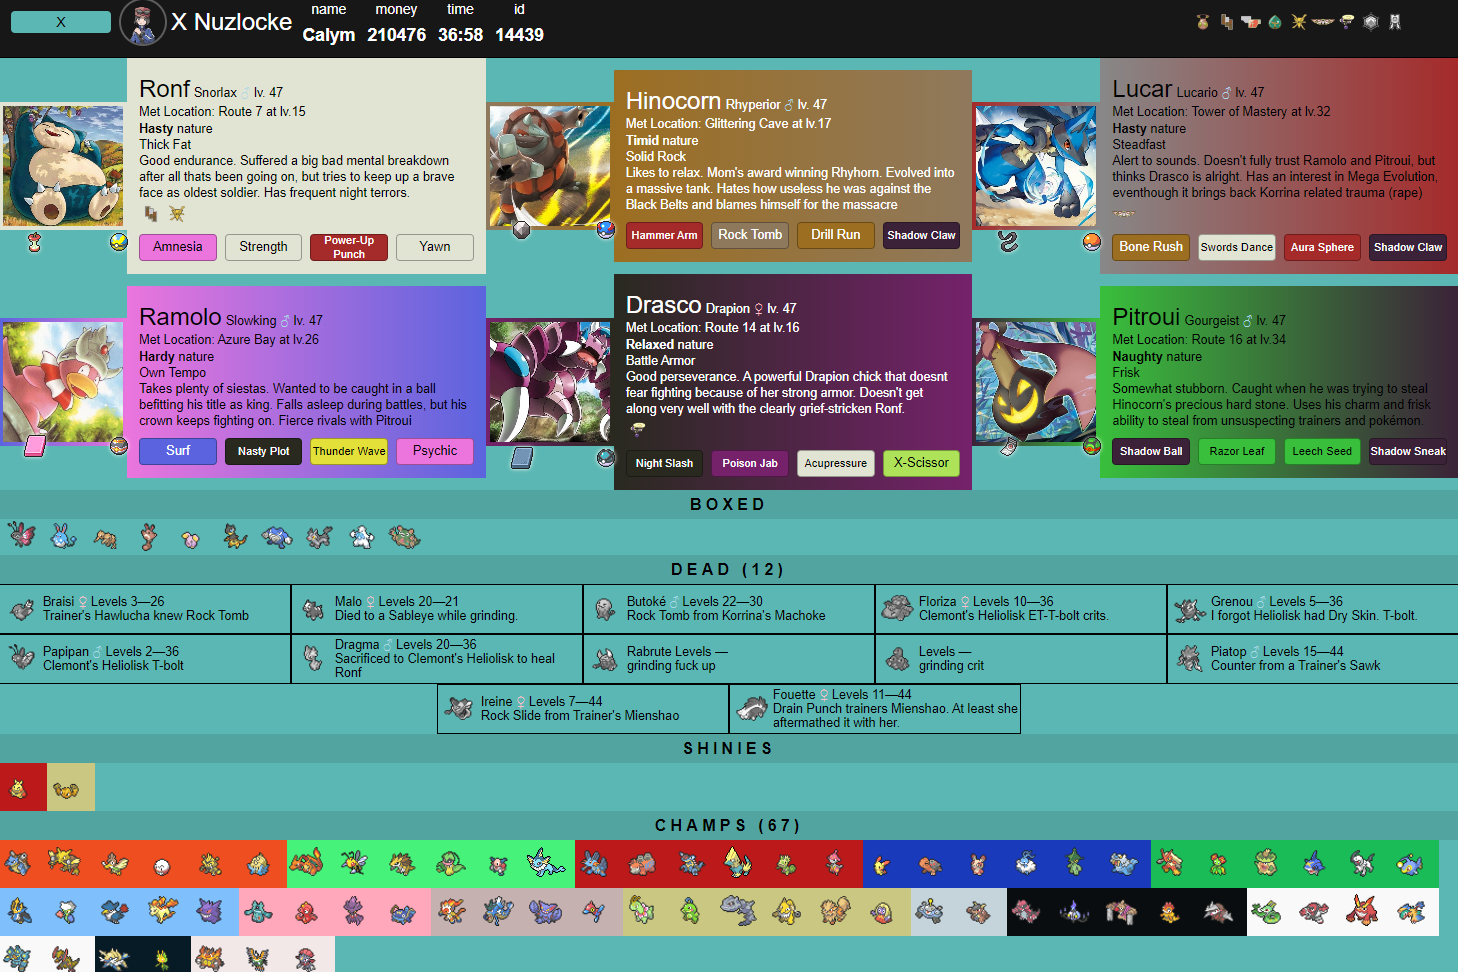Click the teal X game label

[x=61, y=22]
